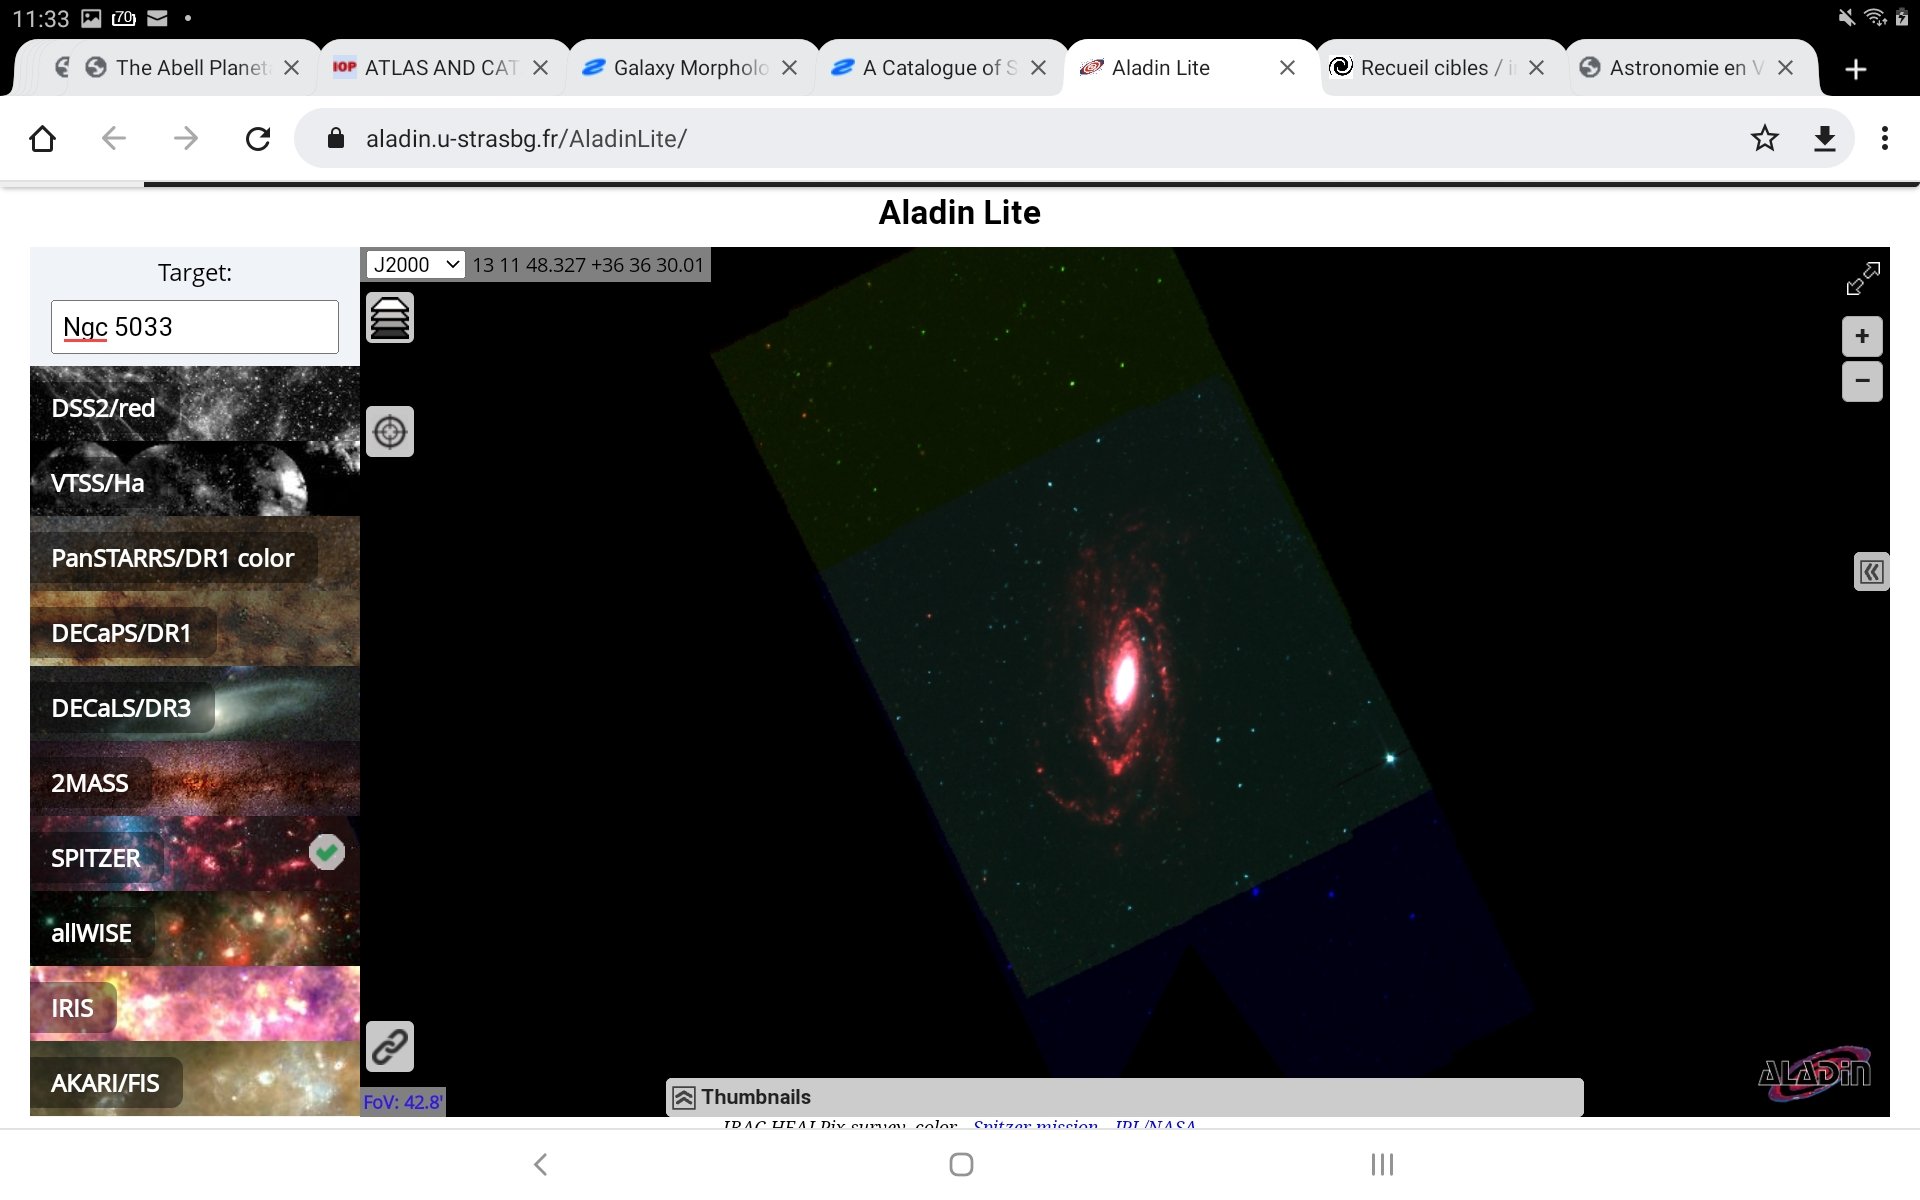Go to the browser home page
Image resolution: width=1920 pixels, height=1200 pixels.
point(42,138)
